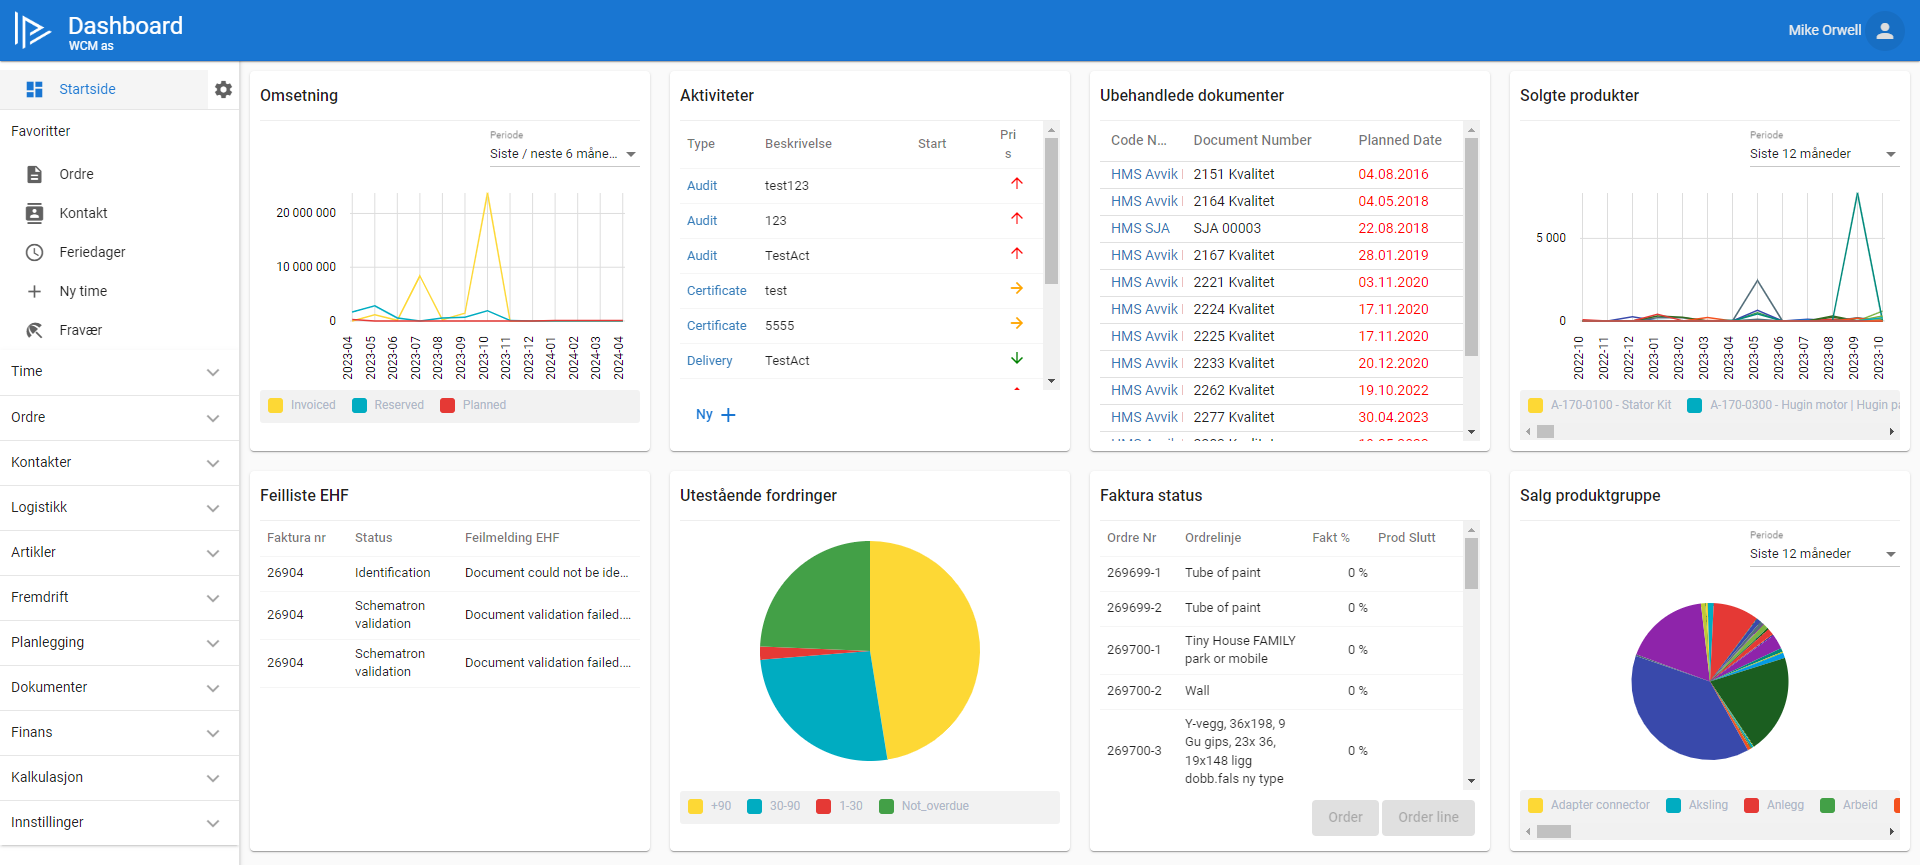This screenshot has height=865, width=1920.
Task: Click the Ny time plus icon
Action: coord(34,291)
